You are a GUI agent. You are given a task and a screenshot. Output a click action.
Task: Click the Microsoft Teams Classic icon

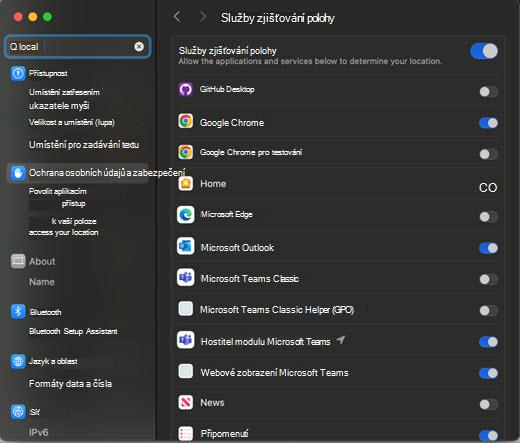[x=186, y=277]
